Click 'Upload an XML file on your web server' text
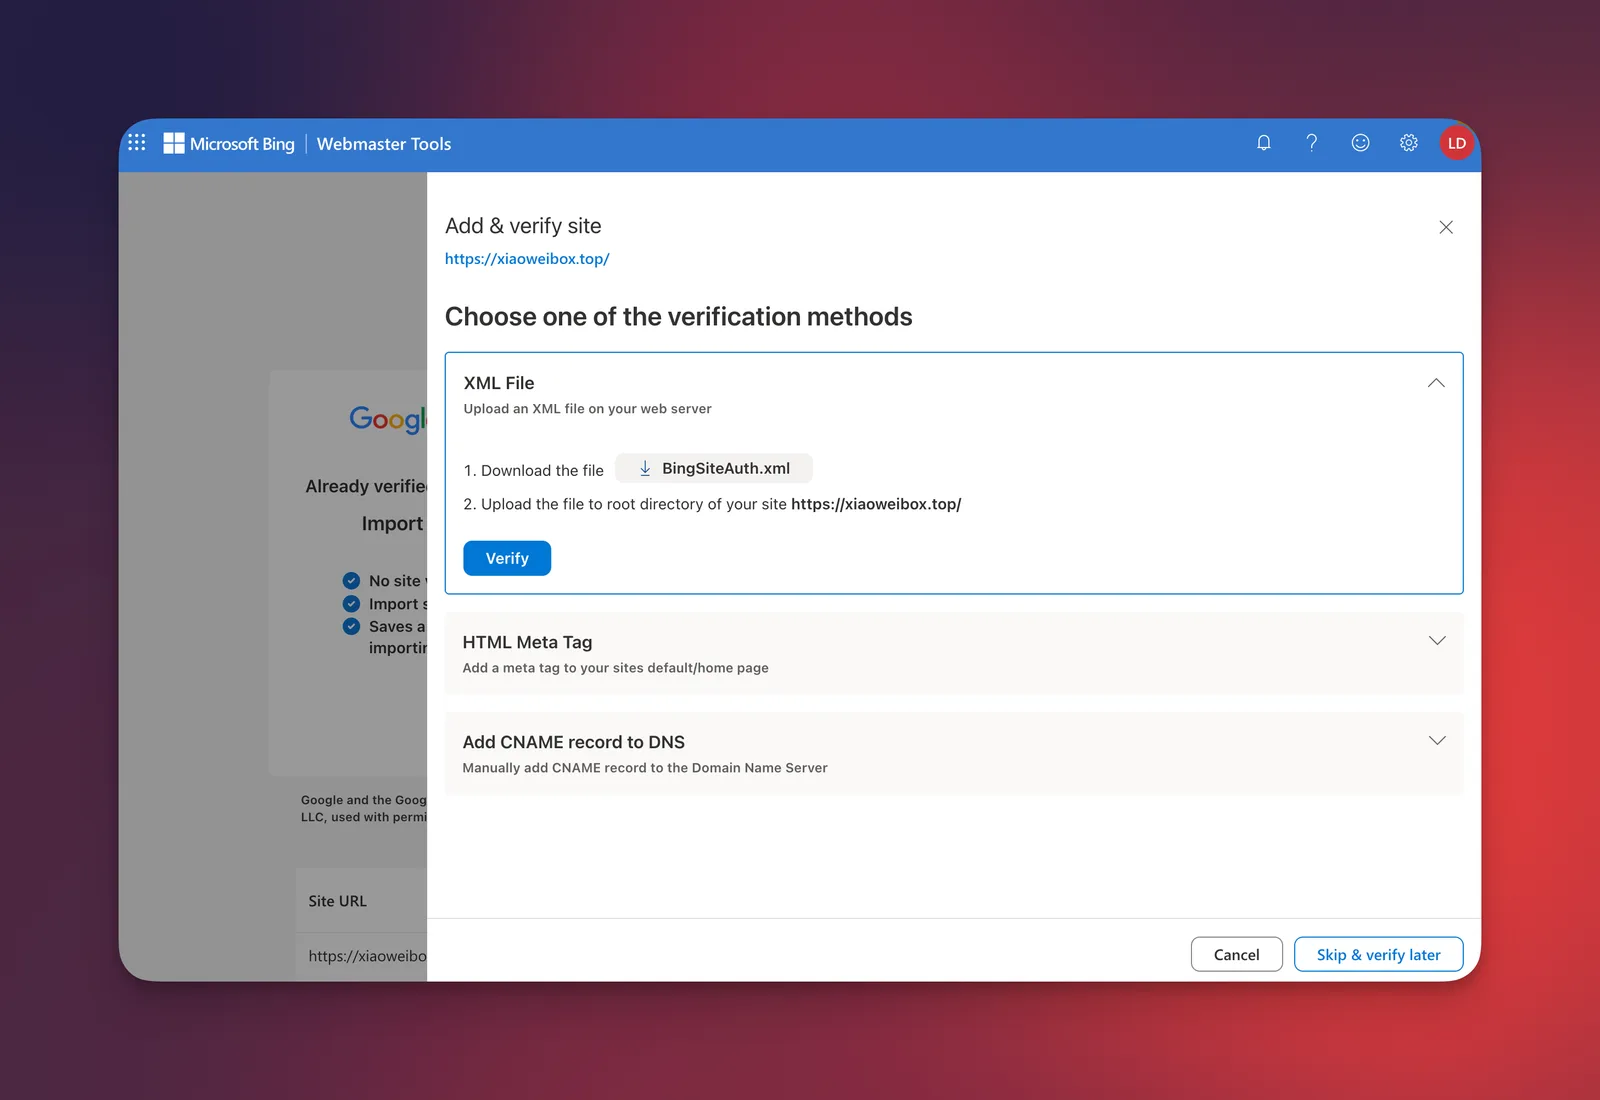This screenshot has height=1100, width=1600. [588, 409]
